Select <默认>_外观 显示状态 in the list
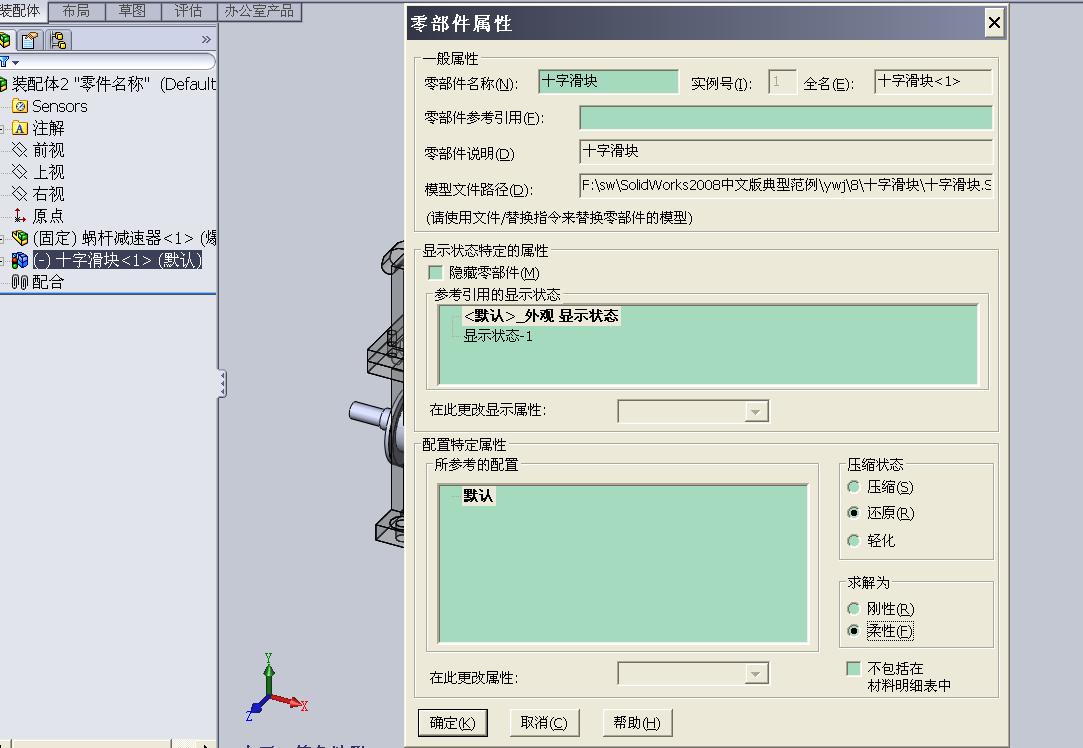This screenshot has width=1083, height=748. point(541,316)
